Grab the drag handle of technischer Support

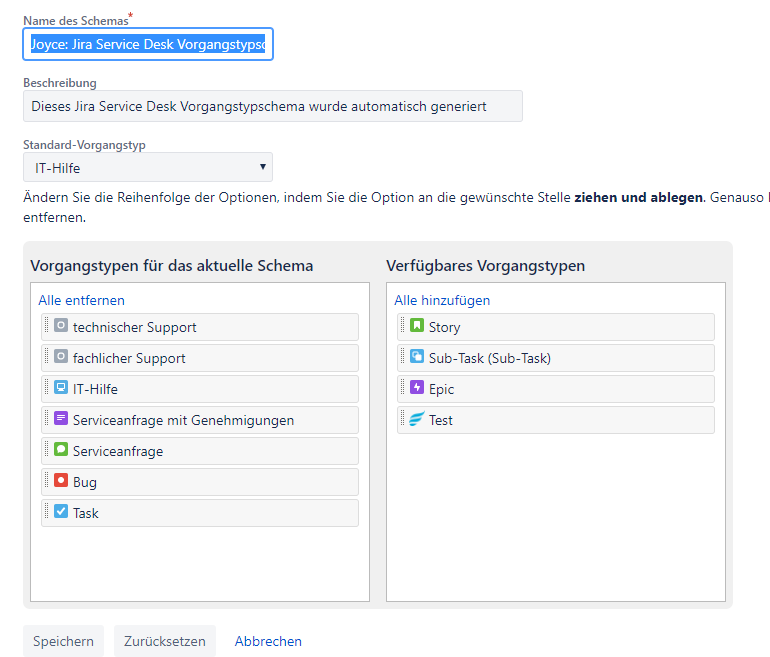tap(47, 325)
